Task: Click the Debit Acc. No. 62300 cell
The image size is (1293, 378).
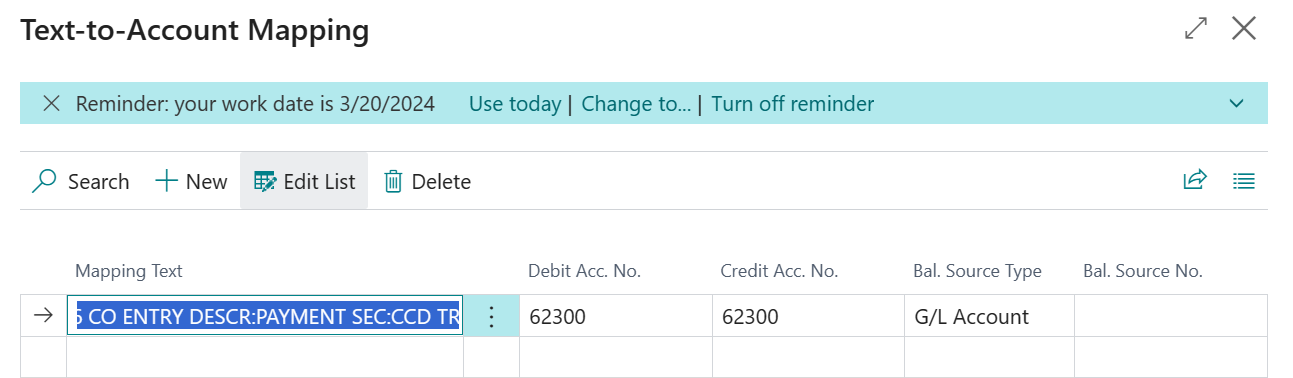Action: tap(615, 316)
